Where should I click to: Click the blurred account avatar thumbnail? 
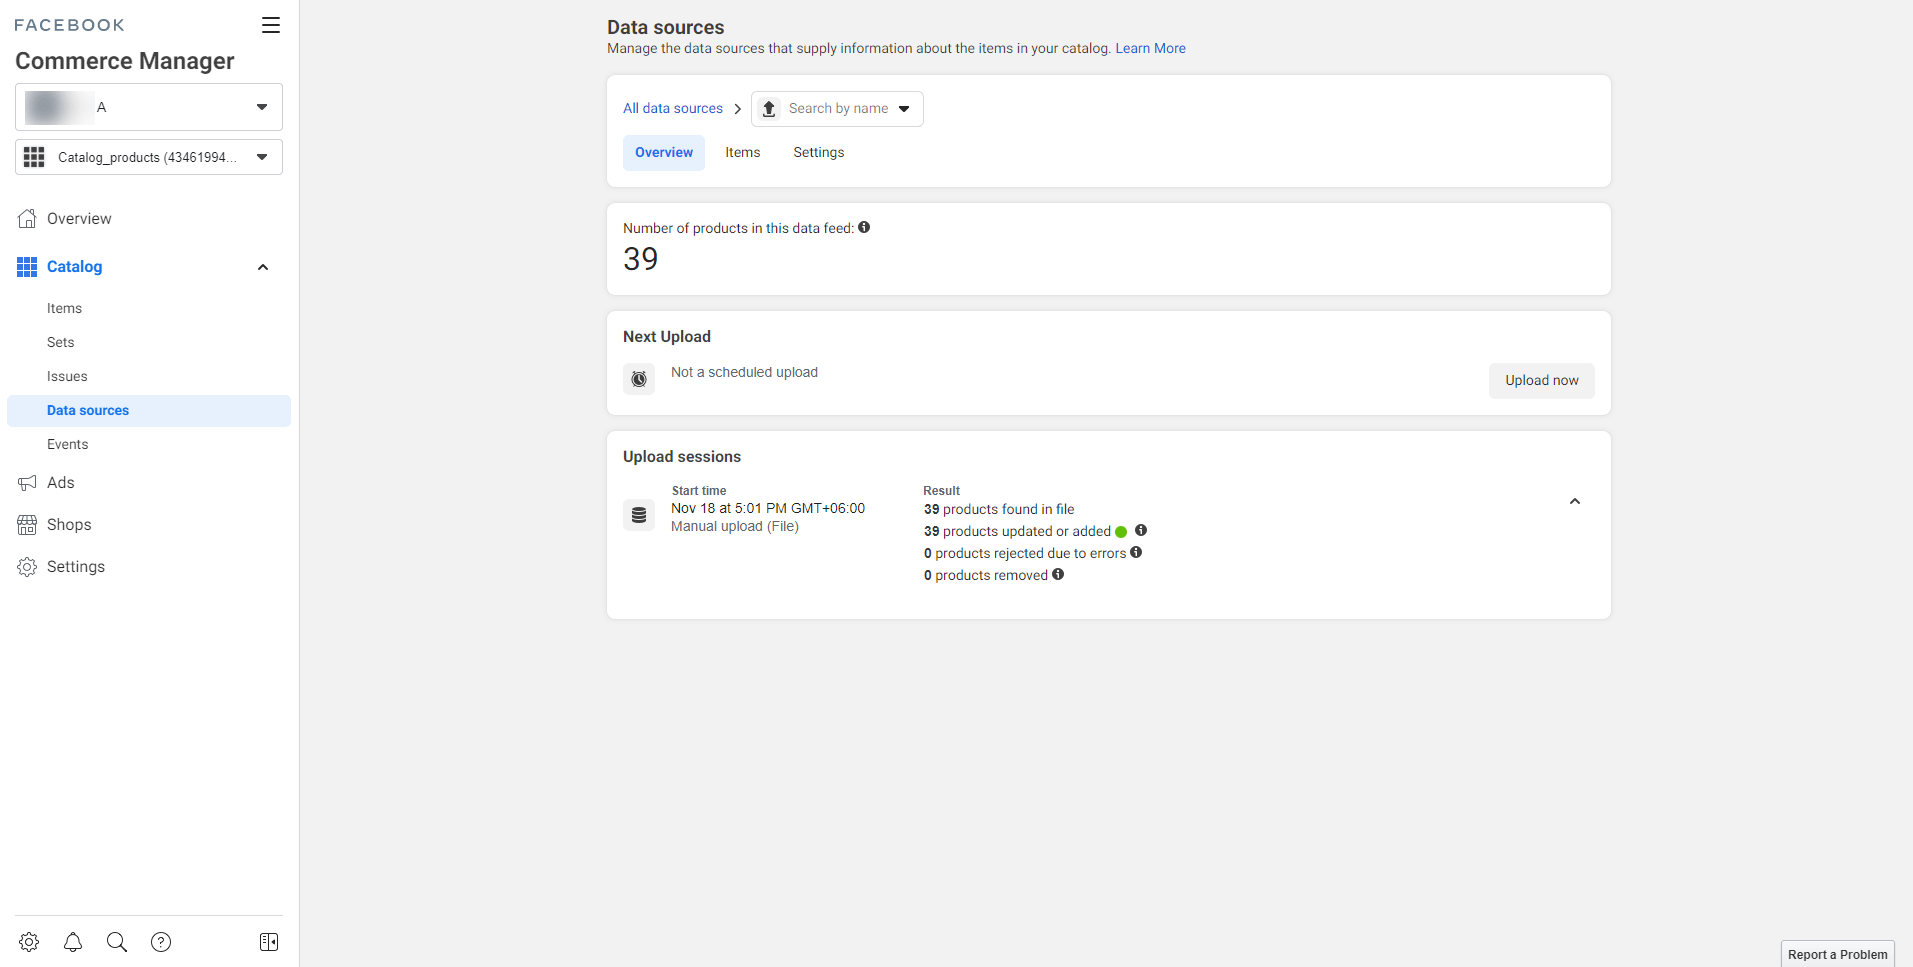click(58, 107)
